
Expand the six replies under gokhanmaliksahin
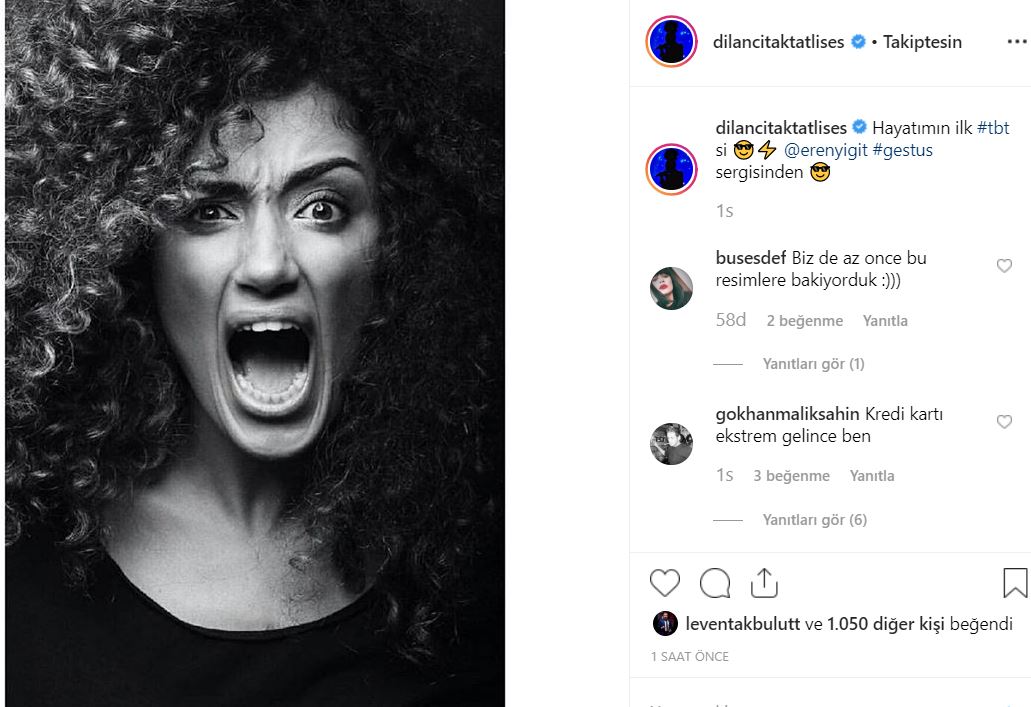click(814, 520)
